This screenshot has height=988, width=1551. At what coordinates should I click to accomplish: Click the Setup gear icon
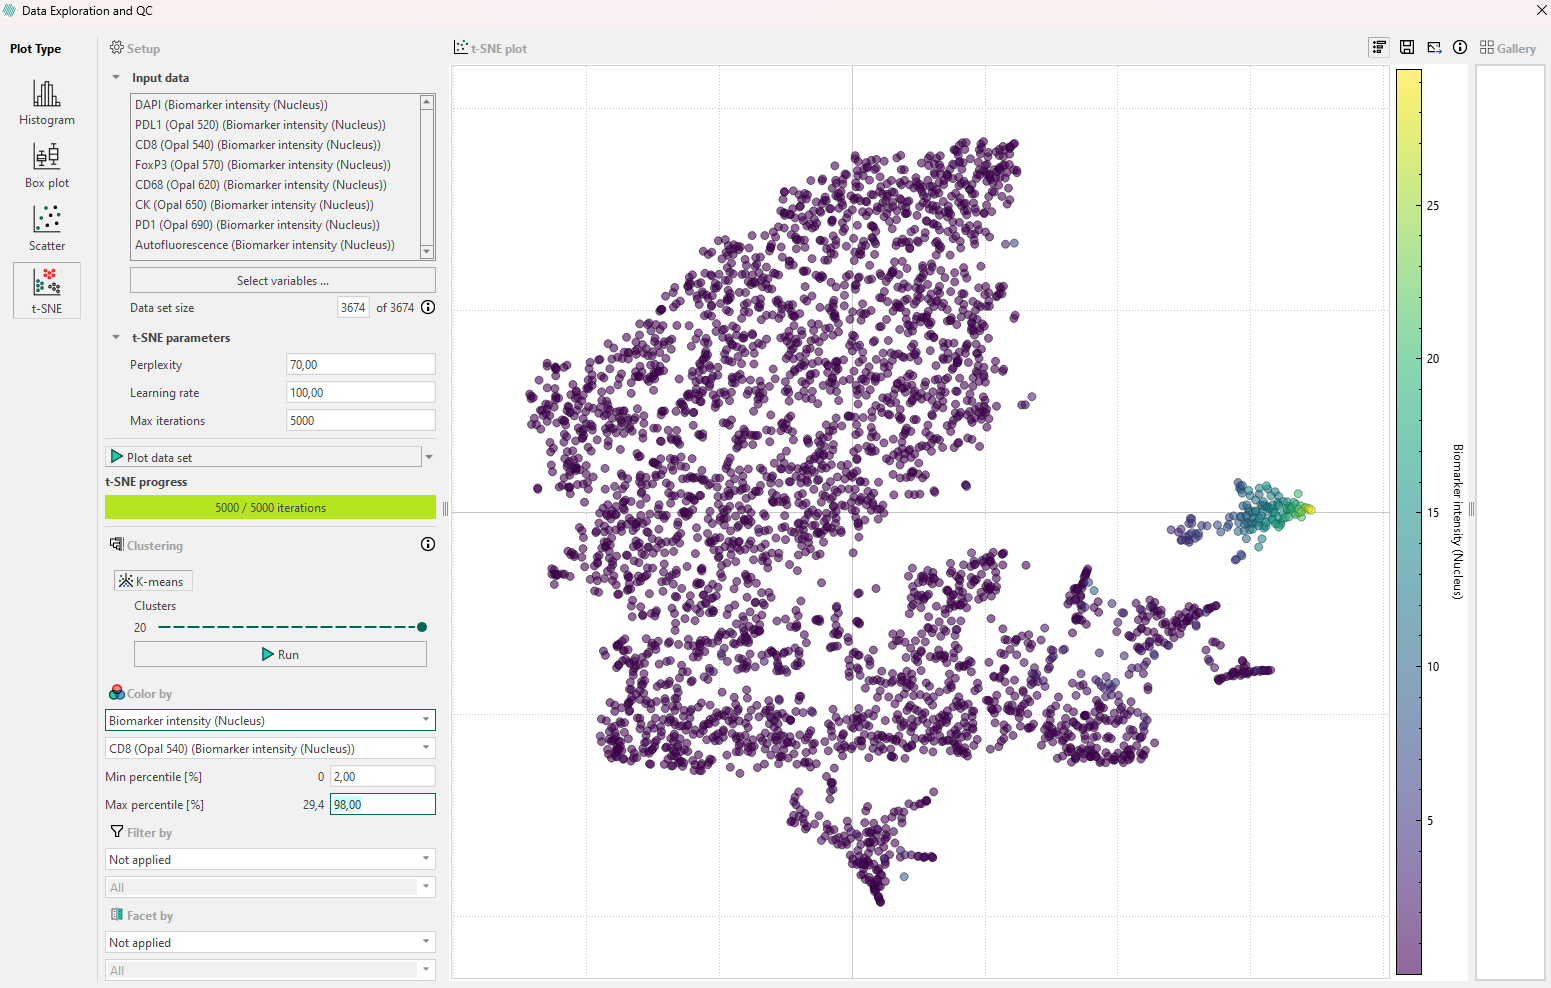pyautogui.click(x=117, y=47)
